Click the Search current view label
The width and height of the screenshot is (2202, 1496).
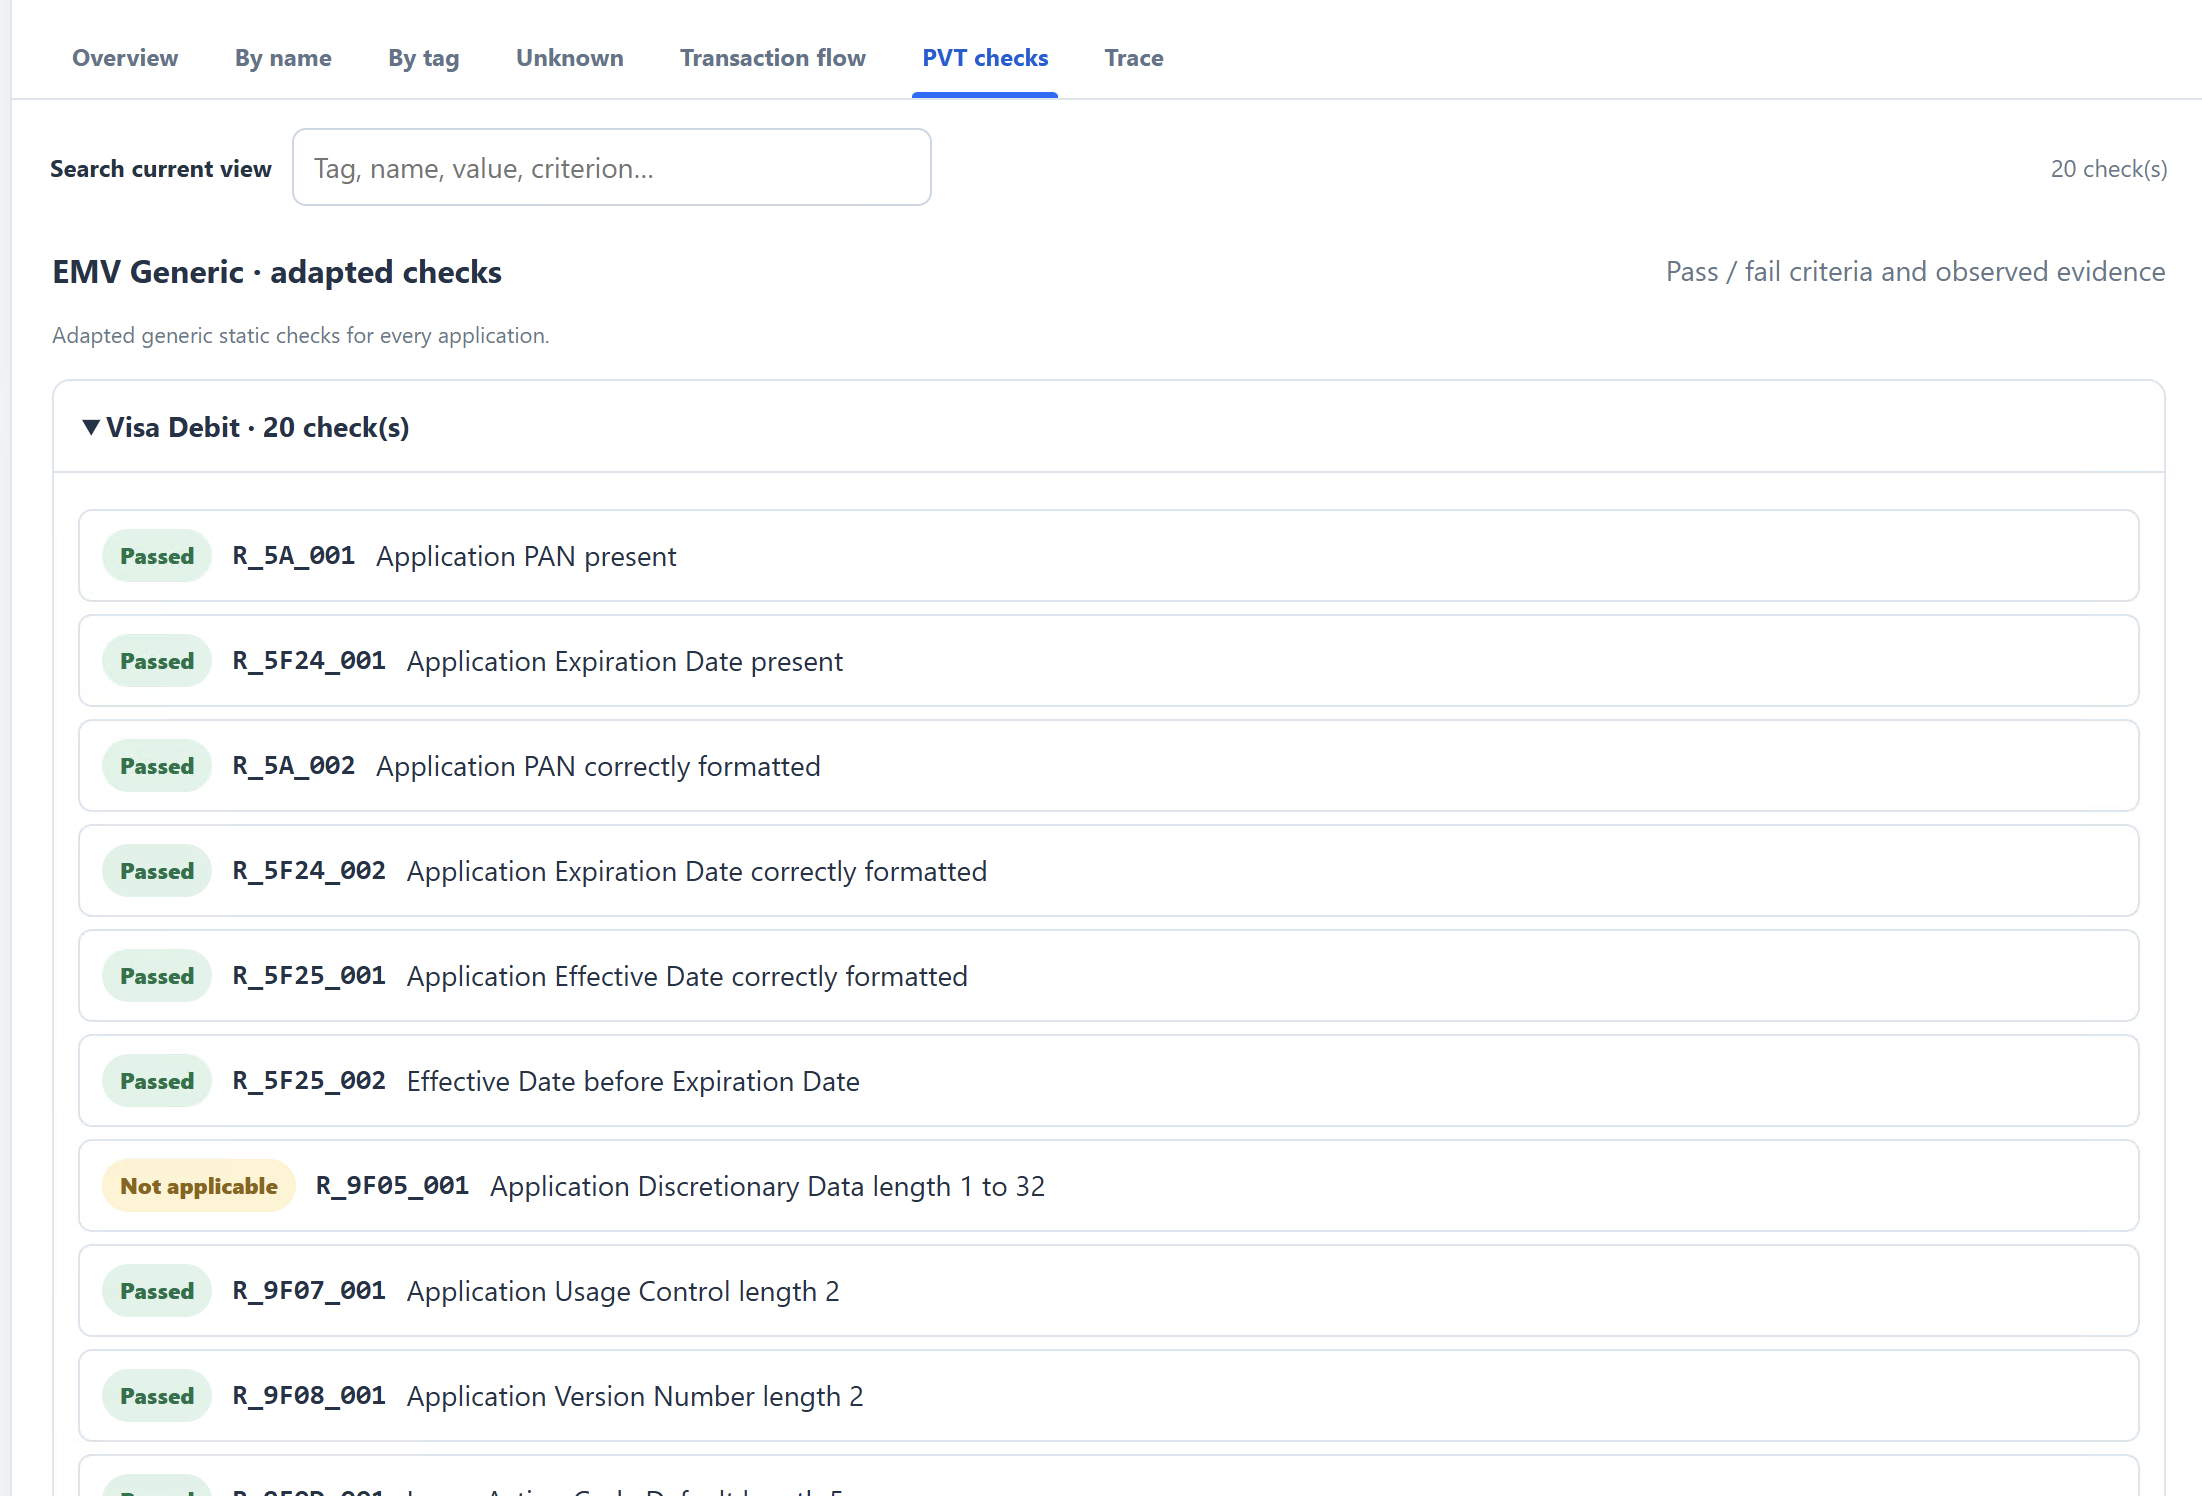point(161,169)
